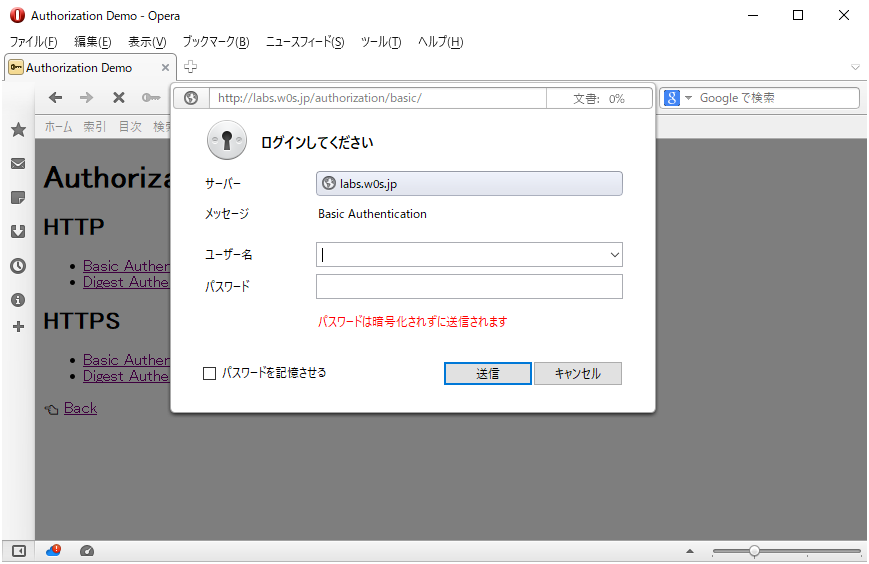This screenshot has width=869, height=564.
Task: Click the 送信 button
Action: pos(487,373)
